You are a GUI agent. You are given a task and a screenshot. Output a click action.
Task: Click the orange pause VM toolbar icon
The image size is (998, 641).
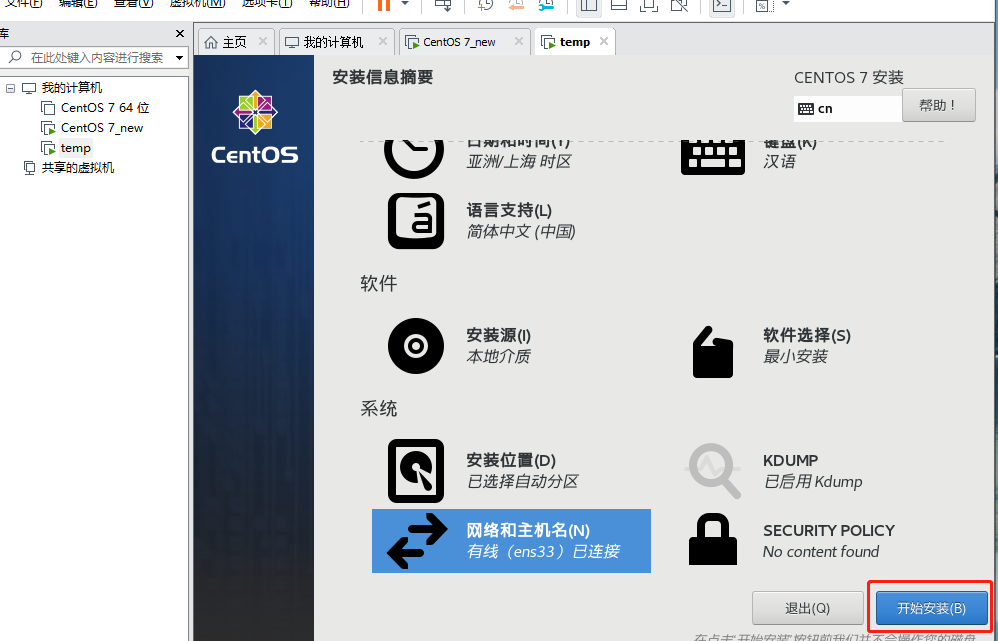tap(384, 5)
